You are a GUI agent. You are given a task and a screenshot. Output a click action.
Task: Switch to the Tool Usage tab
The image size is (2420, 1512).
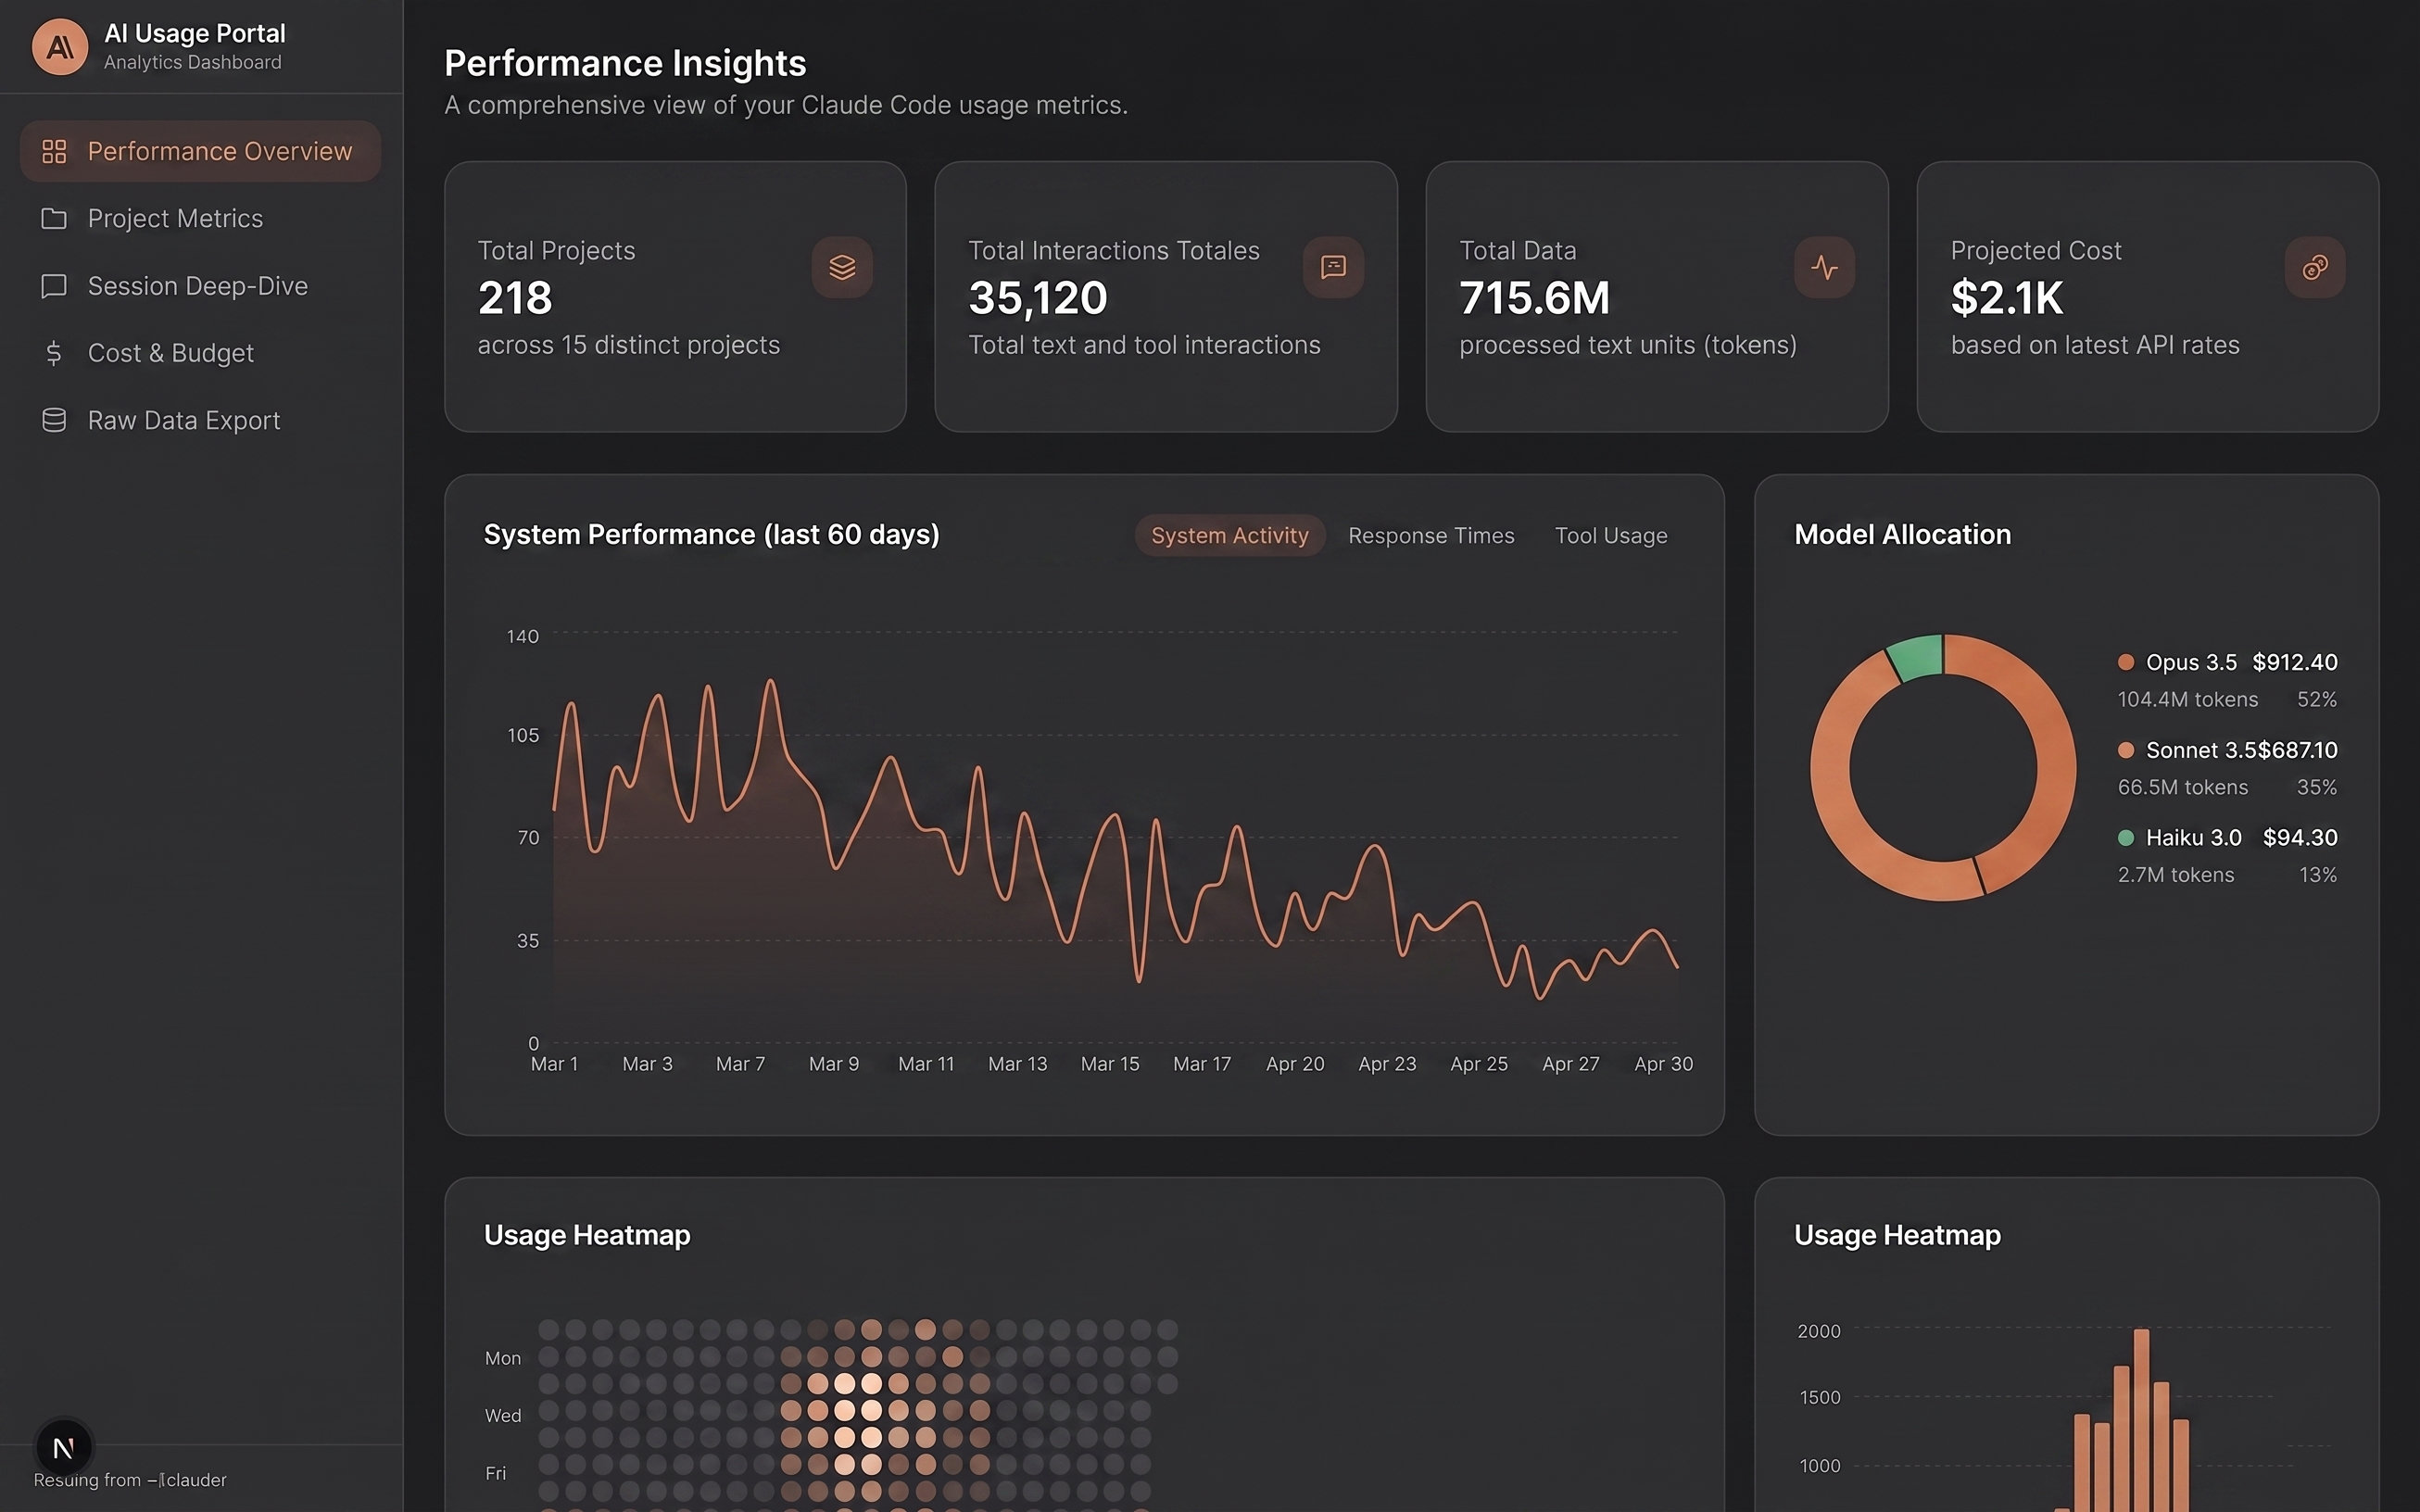point(1611,535)
